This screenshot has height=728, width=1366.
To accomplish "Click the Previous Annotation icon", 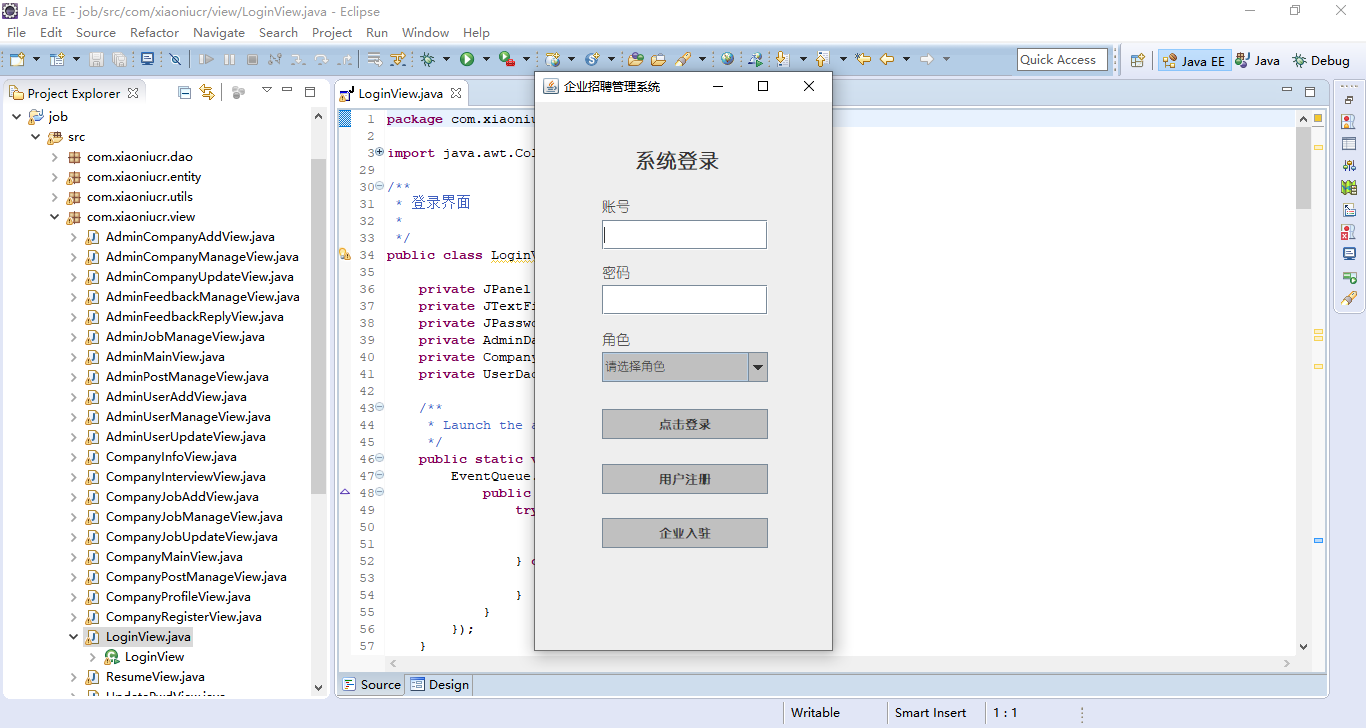I will click(x=821, y=59).
